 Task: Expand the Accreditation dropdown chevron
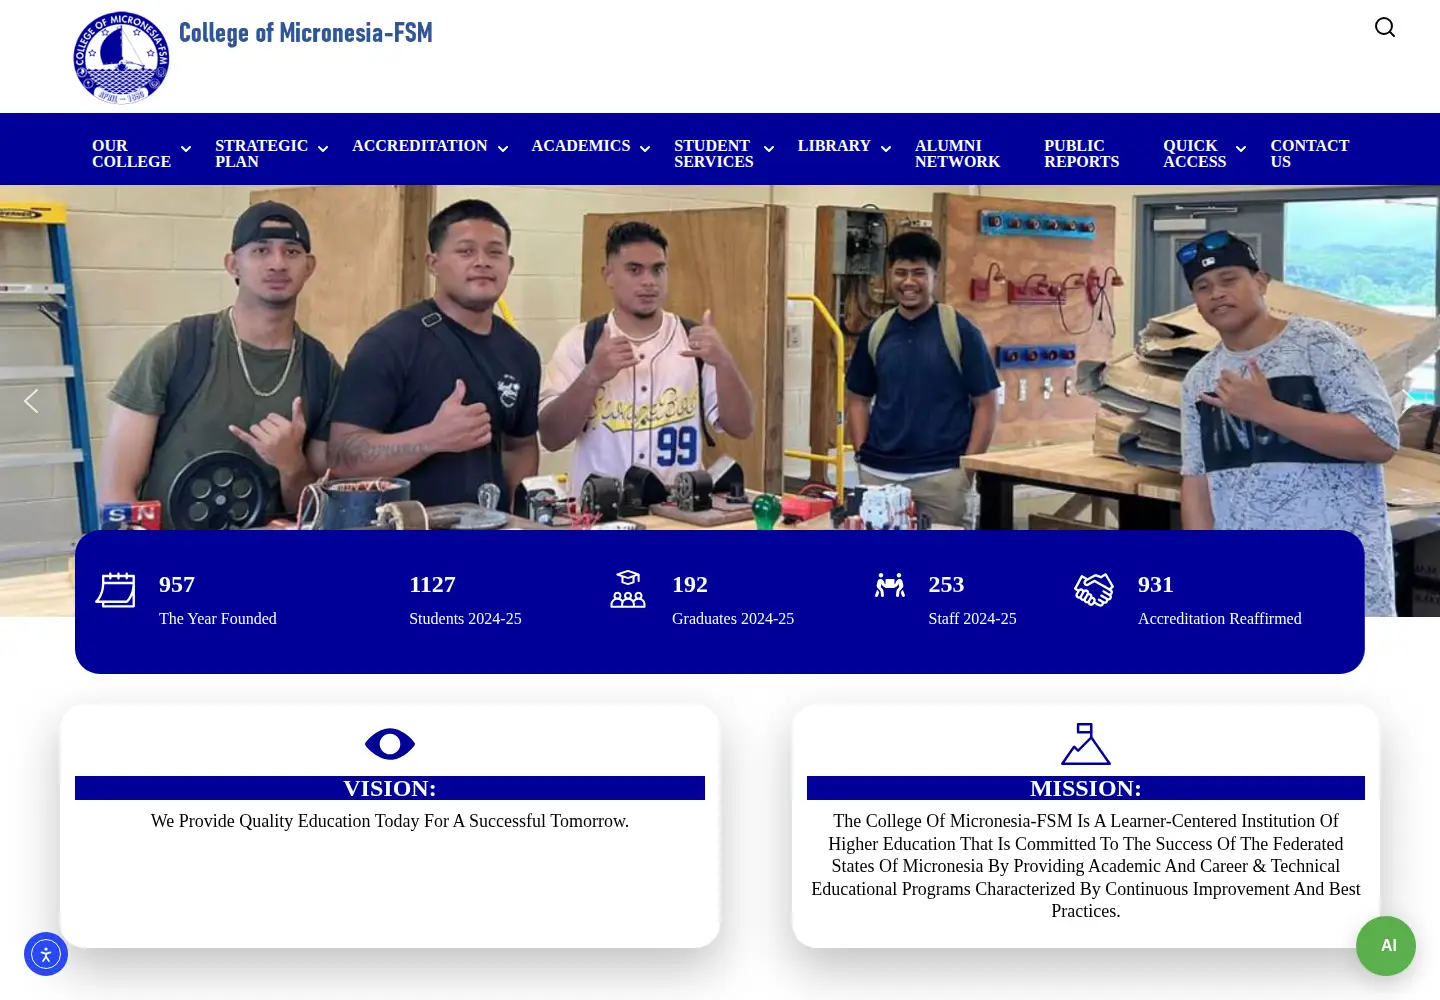[503, 149]
